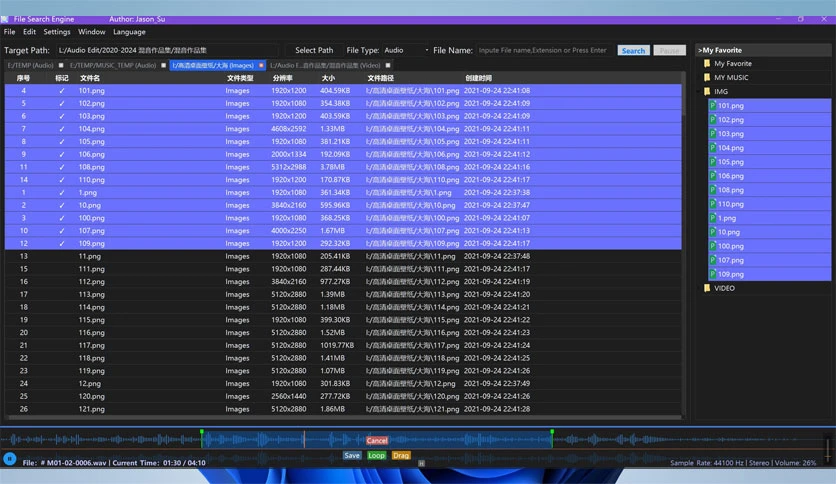
Task: Click the Search button
Action: 633,51
